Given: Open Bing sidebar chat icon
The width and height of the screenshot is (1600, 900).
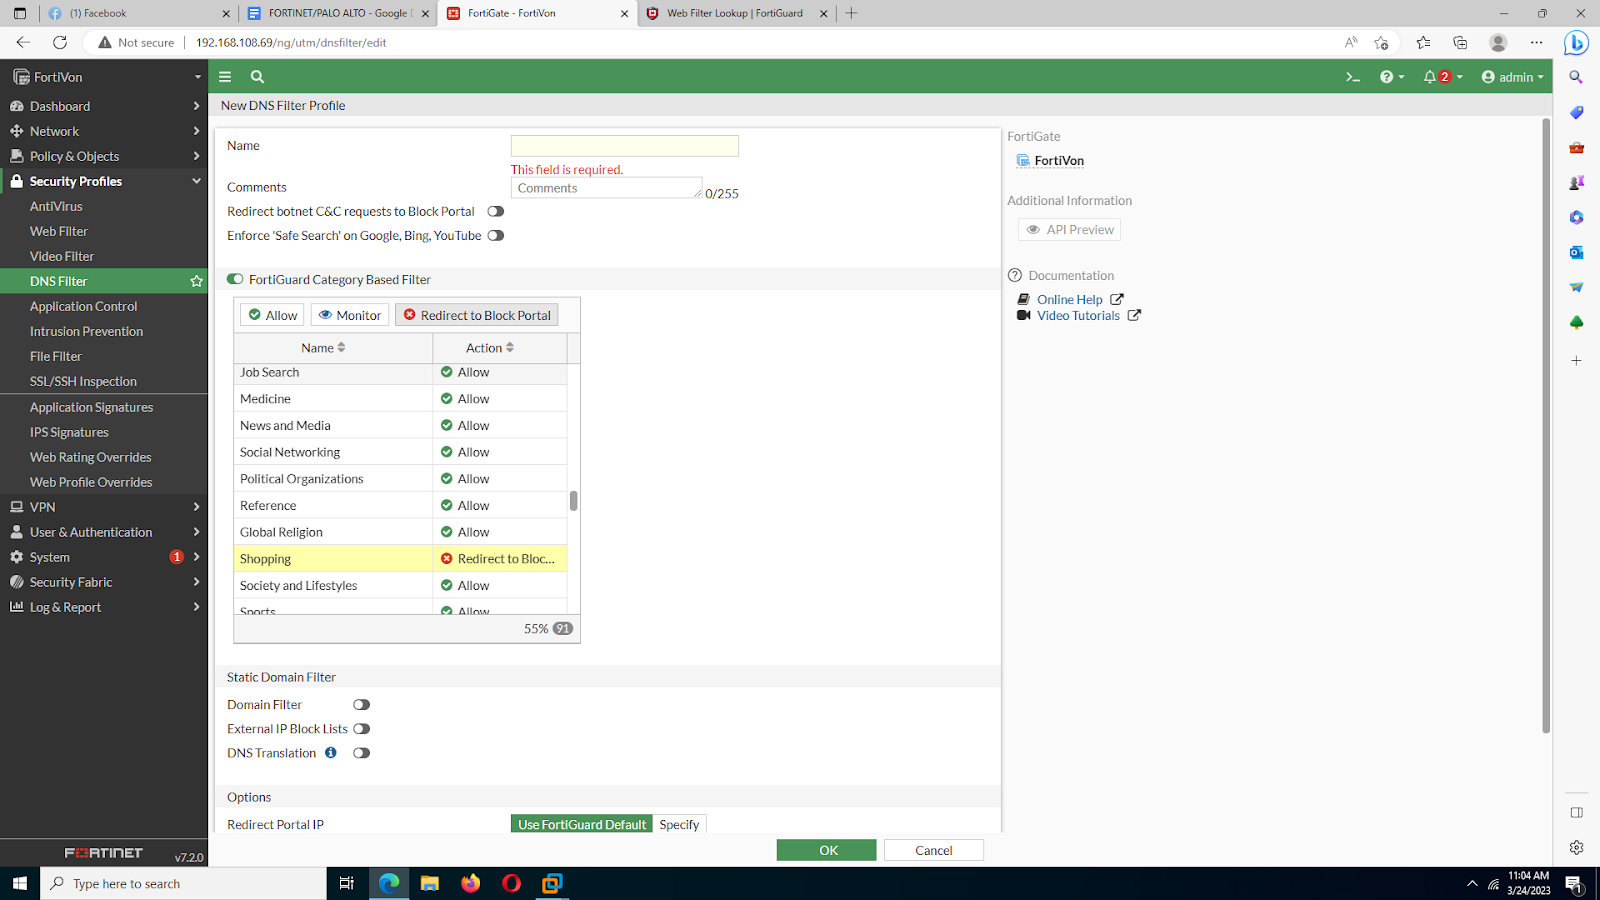Looking at the screenshot, I should tap(1576, 43).
